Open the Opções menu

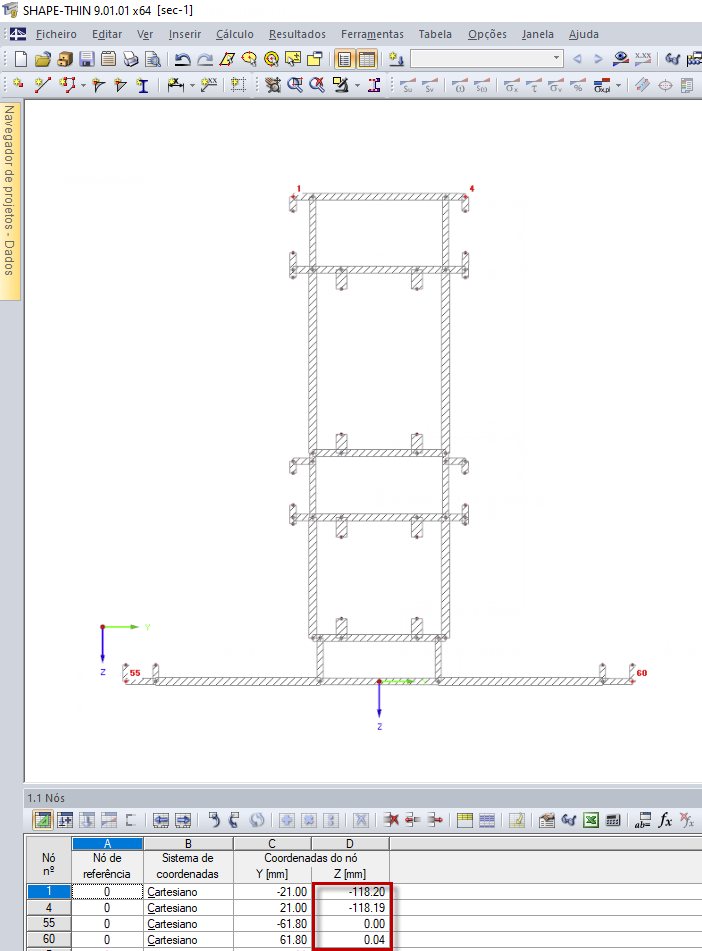coord(487,34)
